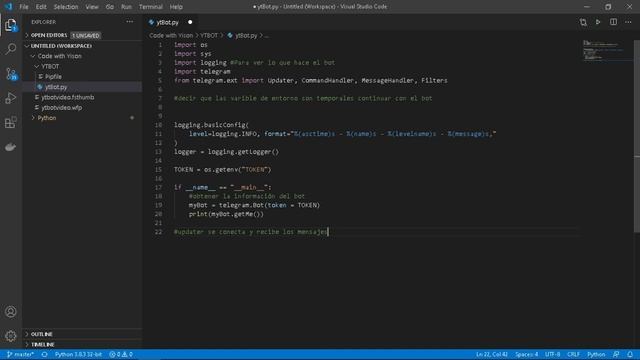Click the Open Changes editor icon

point(583,22)
